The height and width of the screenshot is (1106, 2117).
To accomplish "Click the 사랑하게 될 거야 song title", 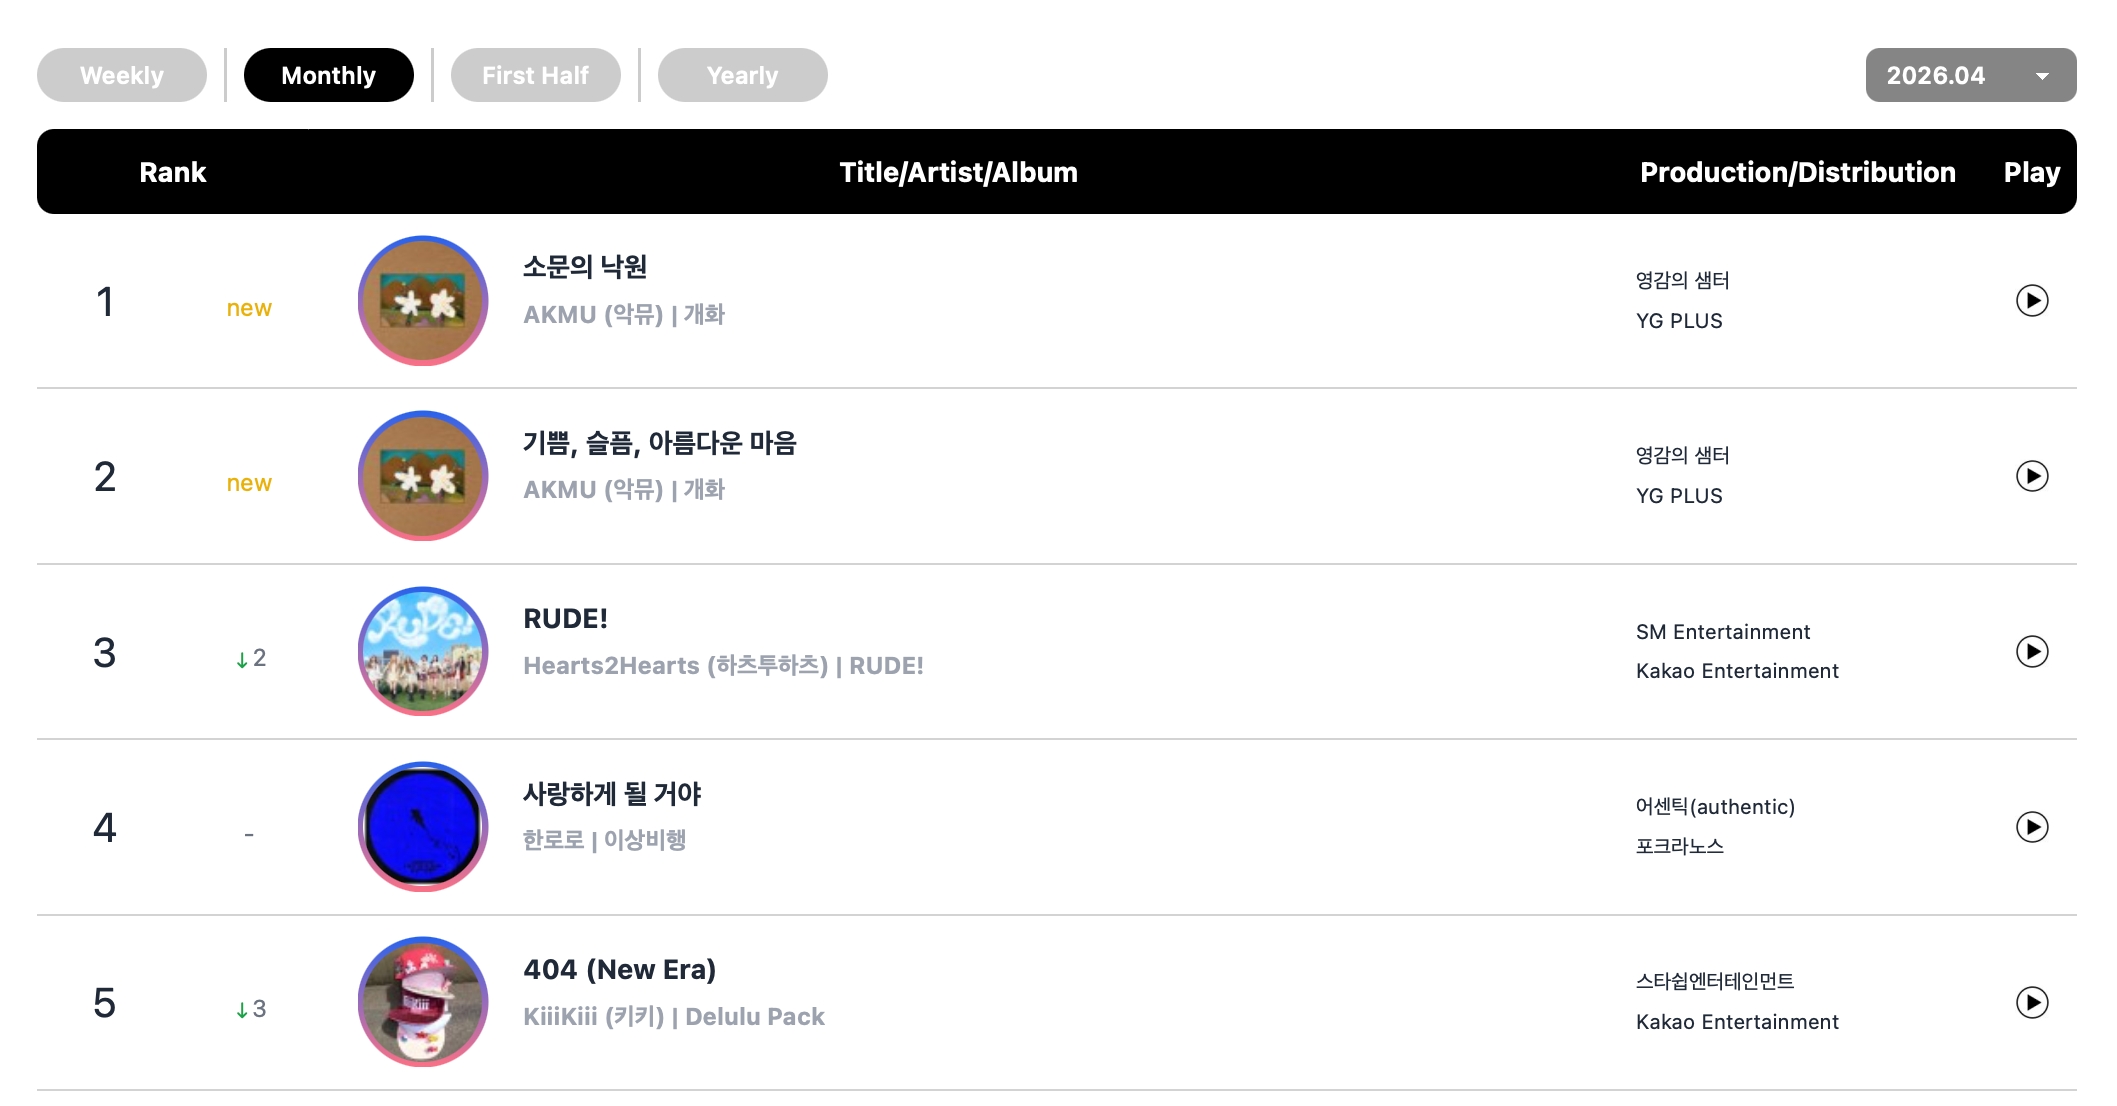I will click(x=612, y=794).
